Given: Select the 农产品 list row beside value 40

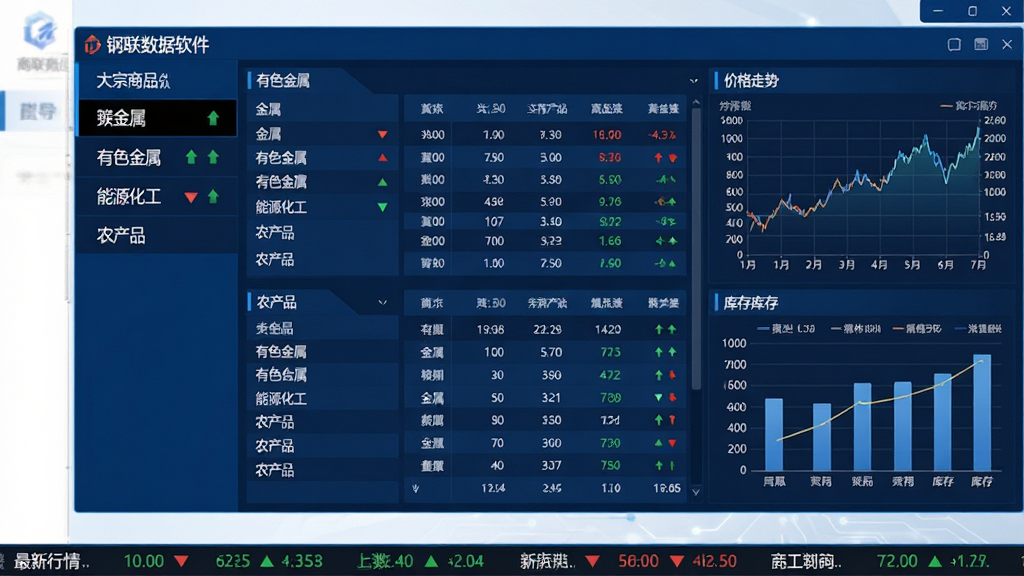Looking at the screenshot, I should click(x=323, y=470).
